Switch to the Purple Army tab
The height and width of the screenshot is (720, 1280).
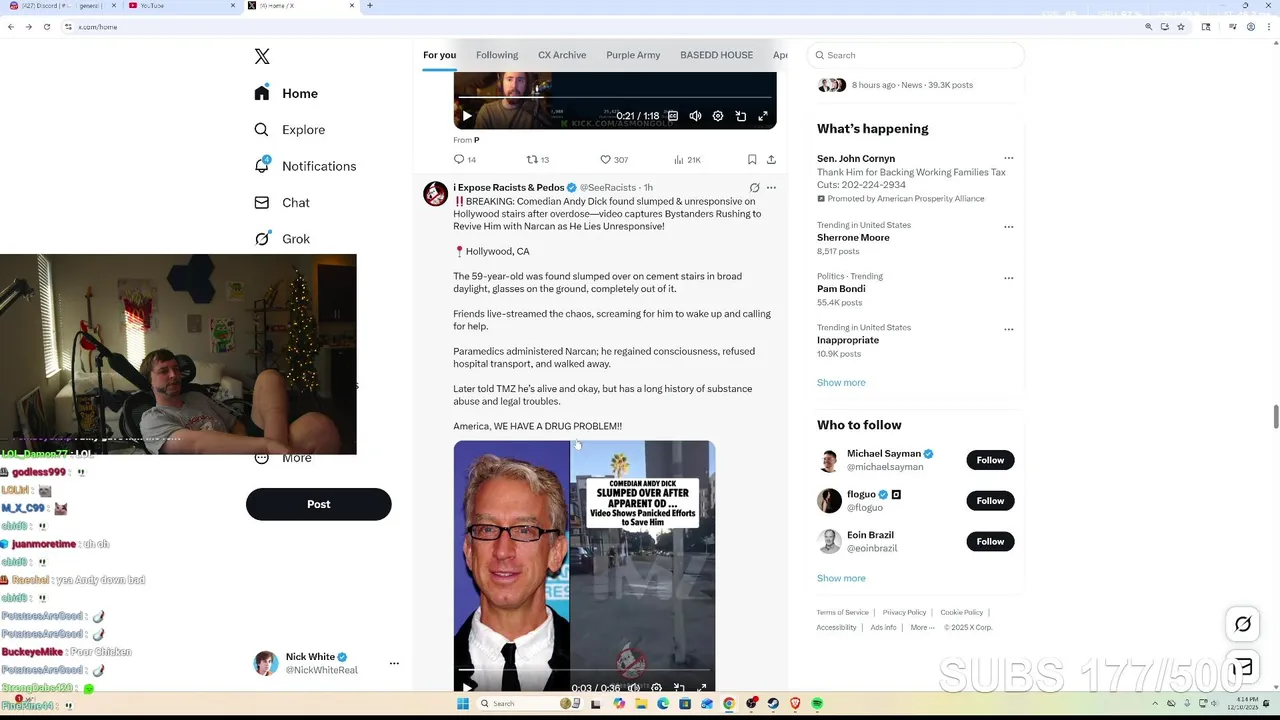(633, 55)
